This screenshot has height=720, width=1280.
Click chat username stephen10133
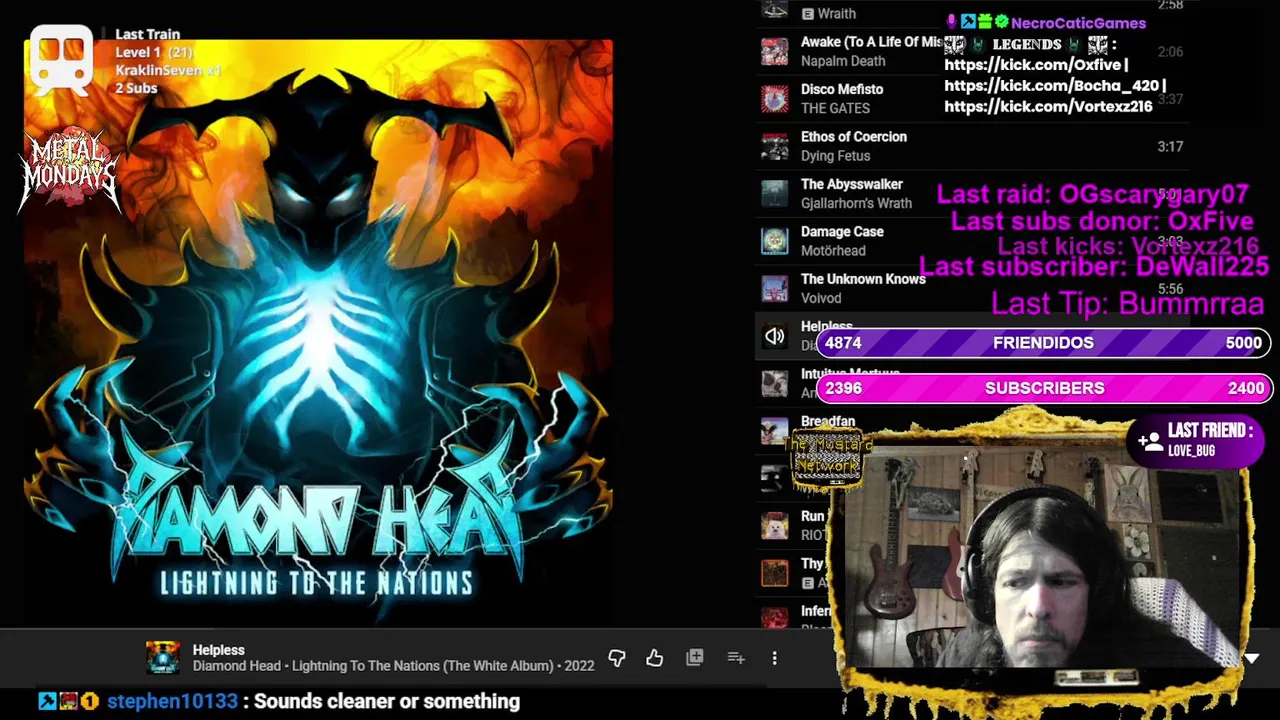pos(172,701)
